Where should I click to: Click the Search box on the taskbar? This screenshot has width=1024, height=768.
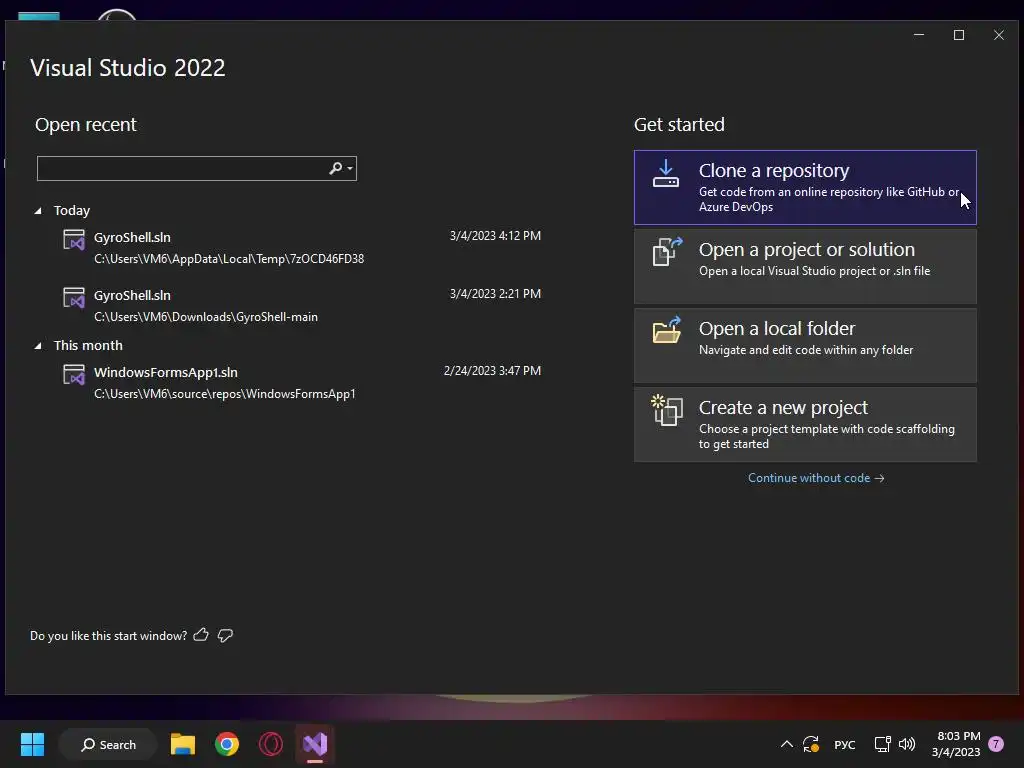pos(108,744)
